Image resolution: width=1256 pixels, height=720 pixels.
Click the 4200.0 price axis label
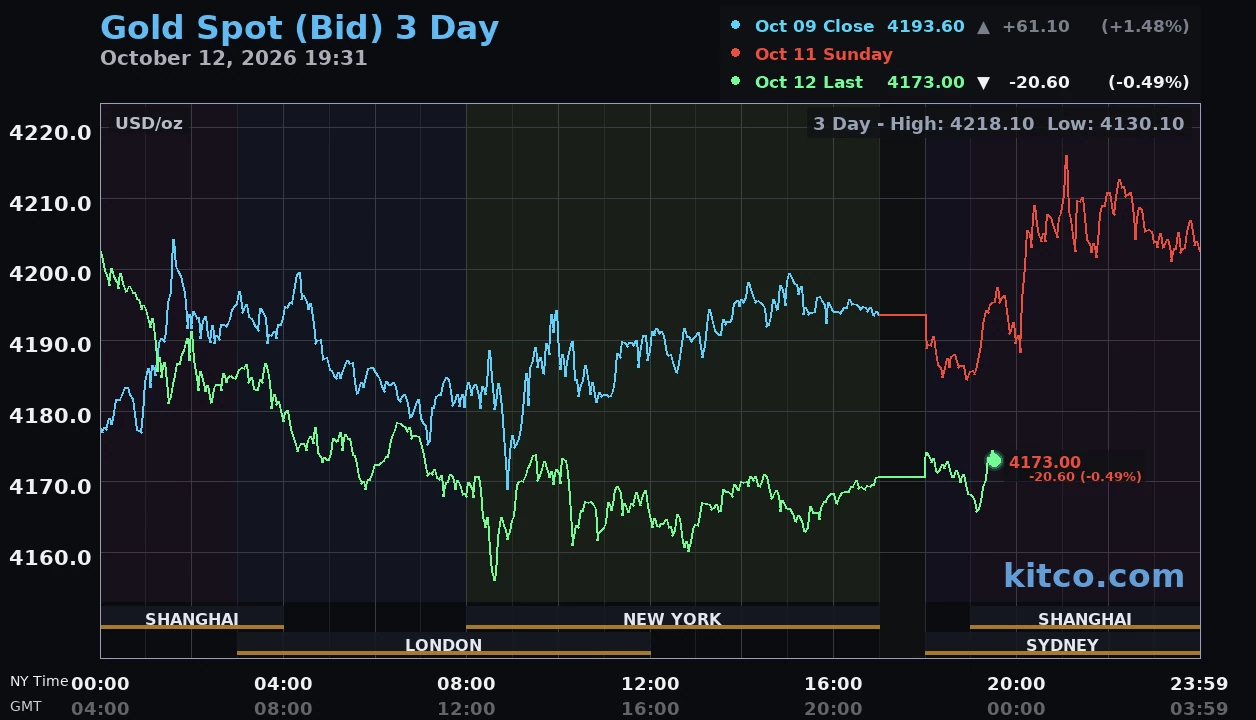pyautogui.click(x=50, y=273)
